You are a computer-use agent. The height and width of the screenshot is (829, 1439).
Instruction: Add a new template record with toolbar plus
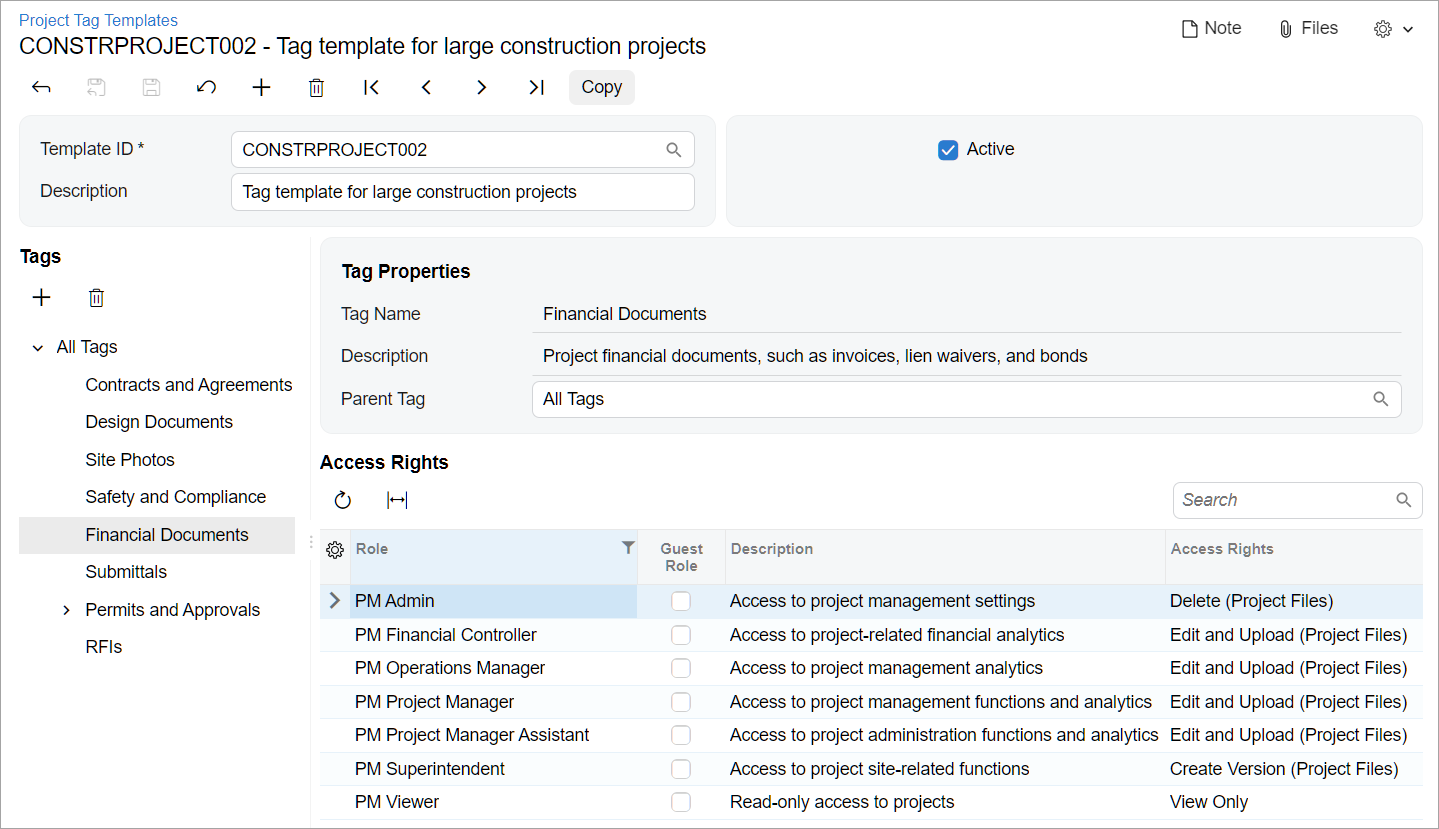pyautogui.click(x=261, y=87)
